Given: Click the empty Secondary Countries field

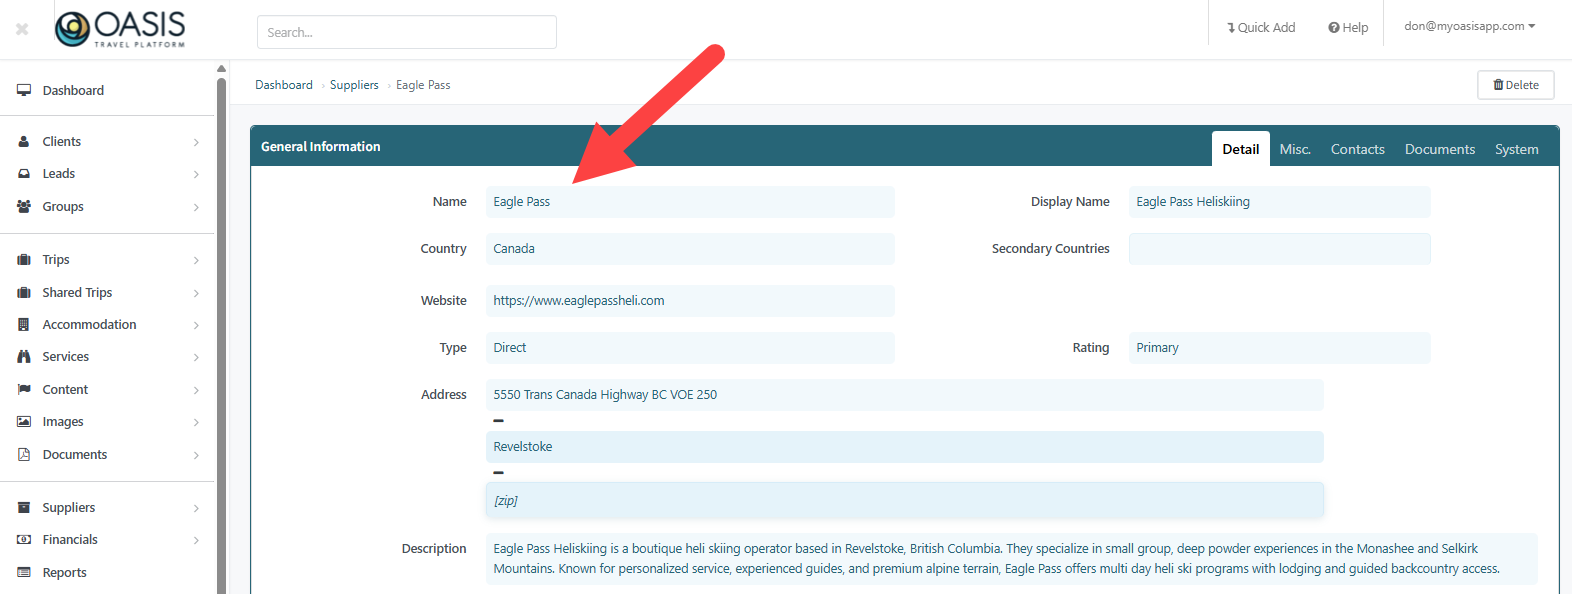Looking at the screenshot, I should pos(1279,249).
